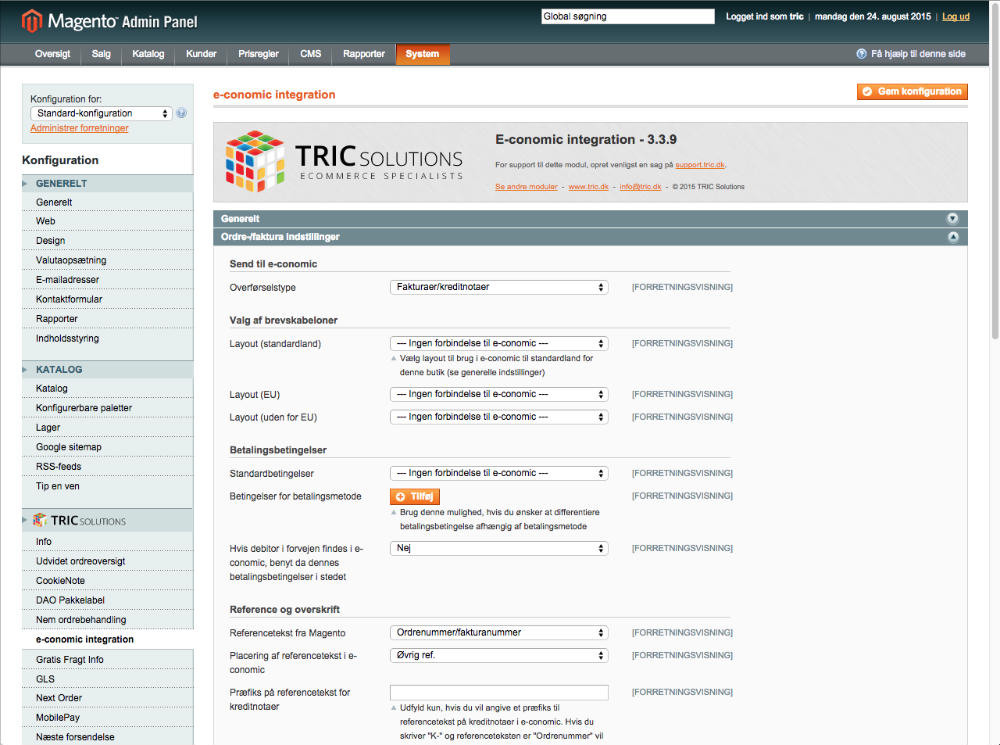
Task: Click the plus icon on the Tilføj button
Action: (401, 496)
